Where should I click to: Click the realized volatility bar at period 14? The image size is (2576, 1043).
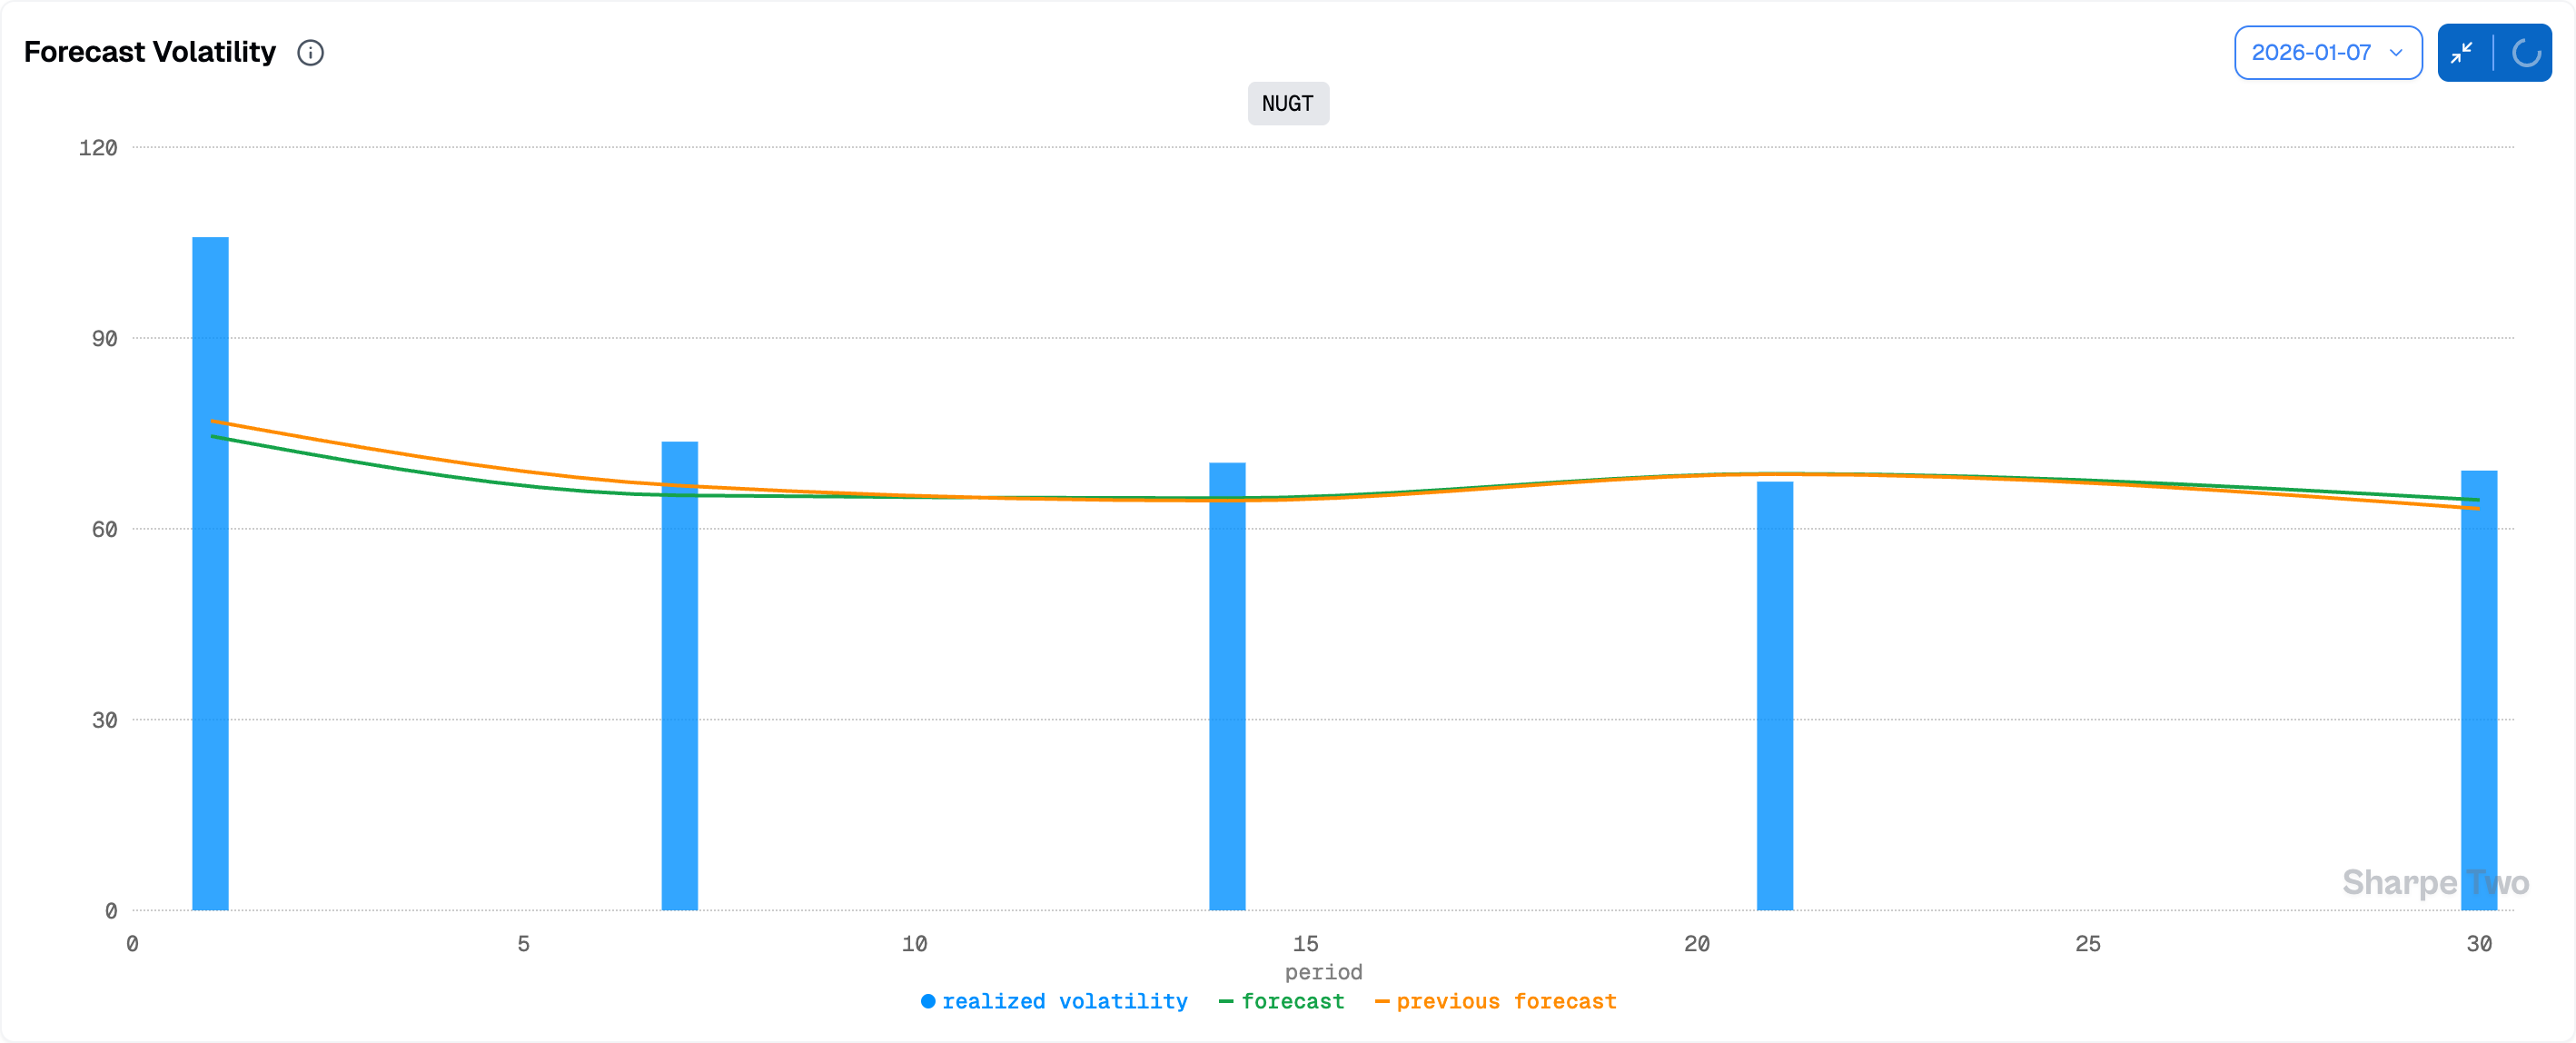(1227, 686)
